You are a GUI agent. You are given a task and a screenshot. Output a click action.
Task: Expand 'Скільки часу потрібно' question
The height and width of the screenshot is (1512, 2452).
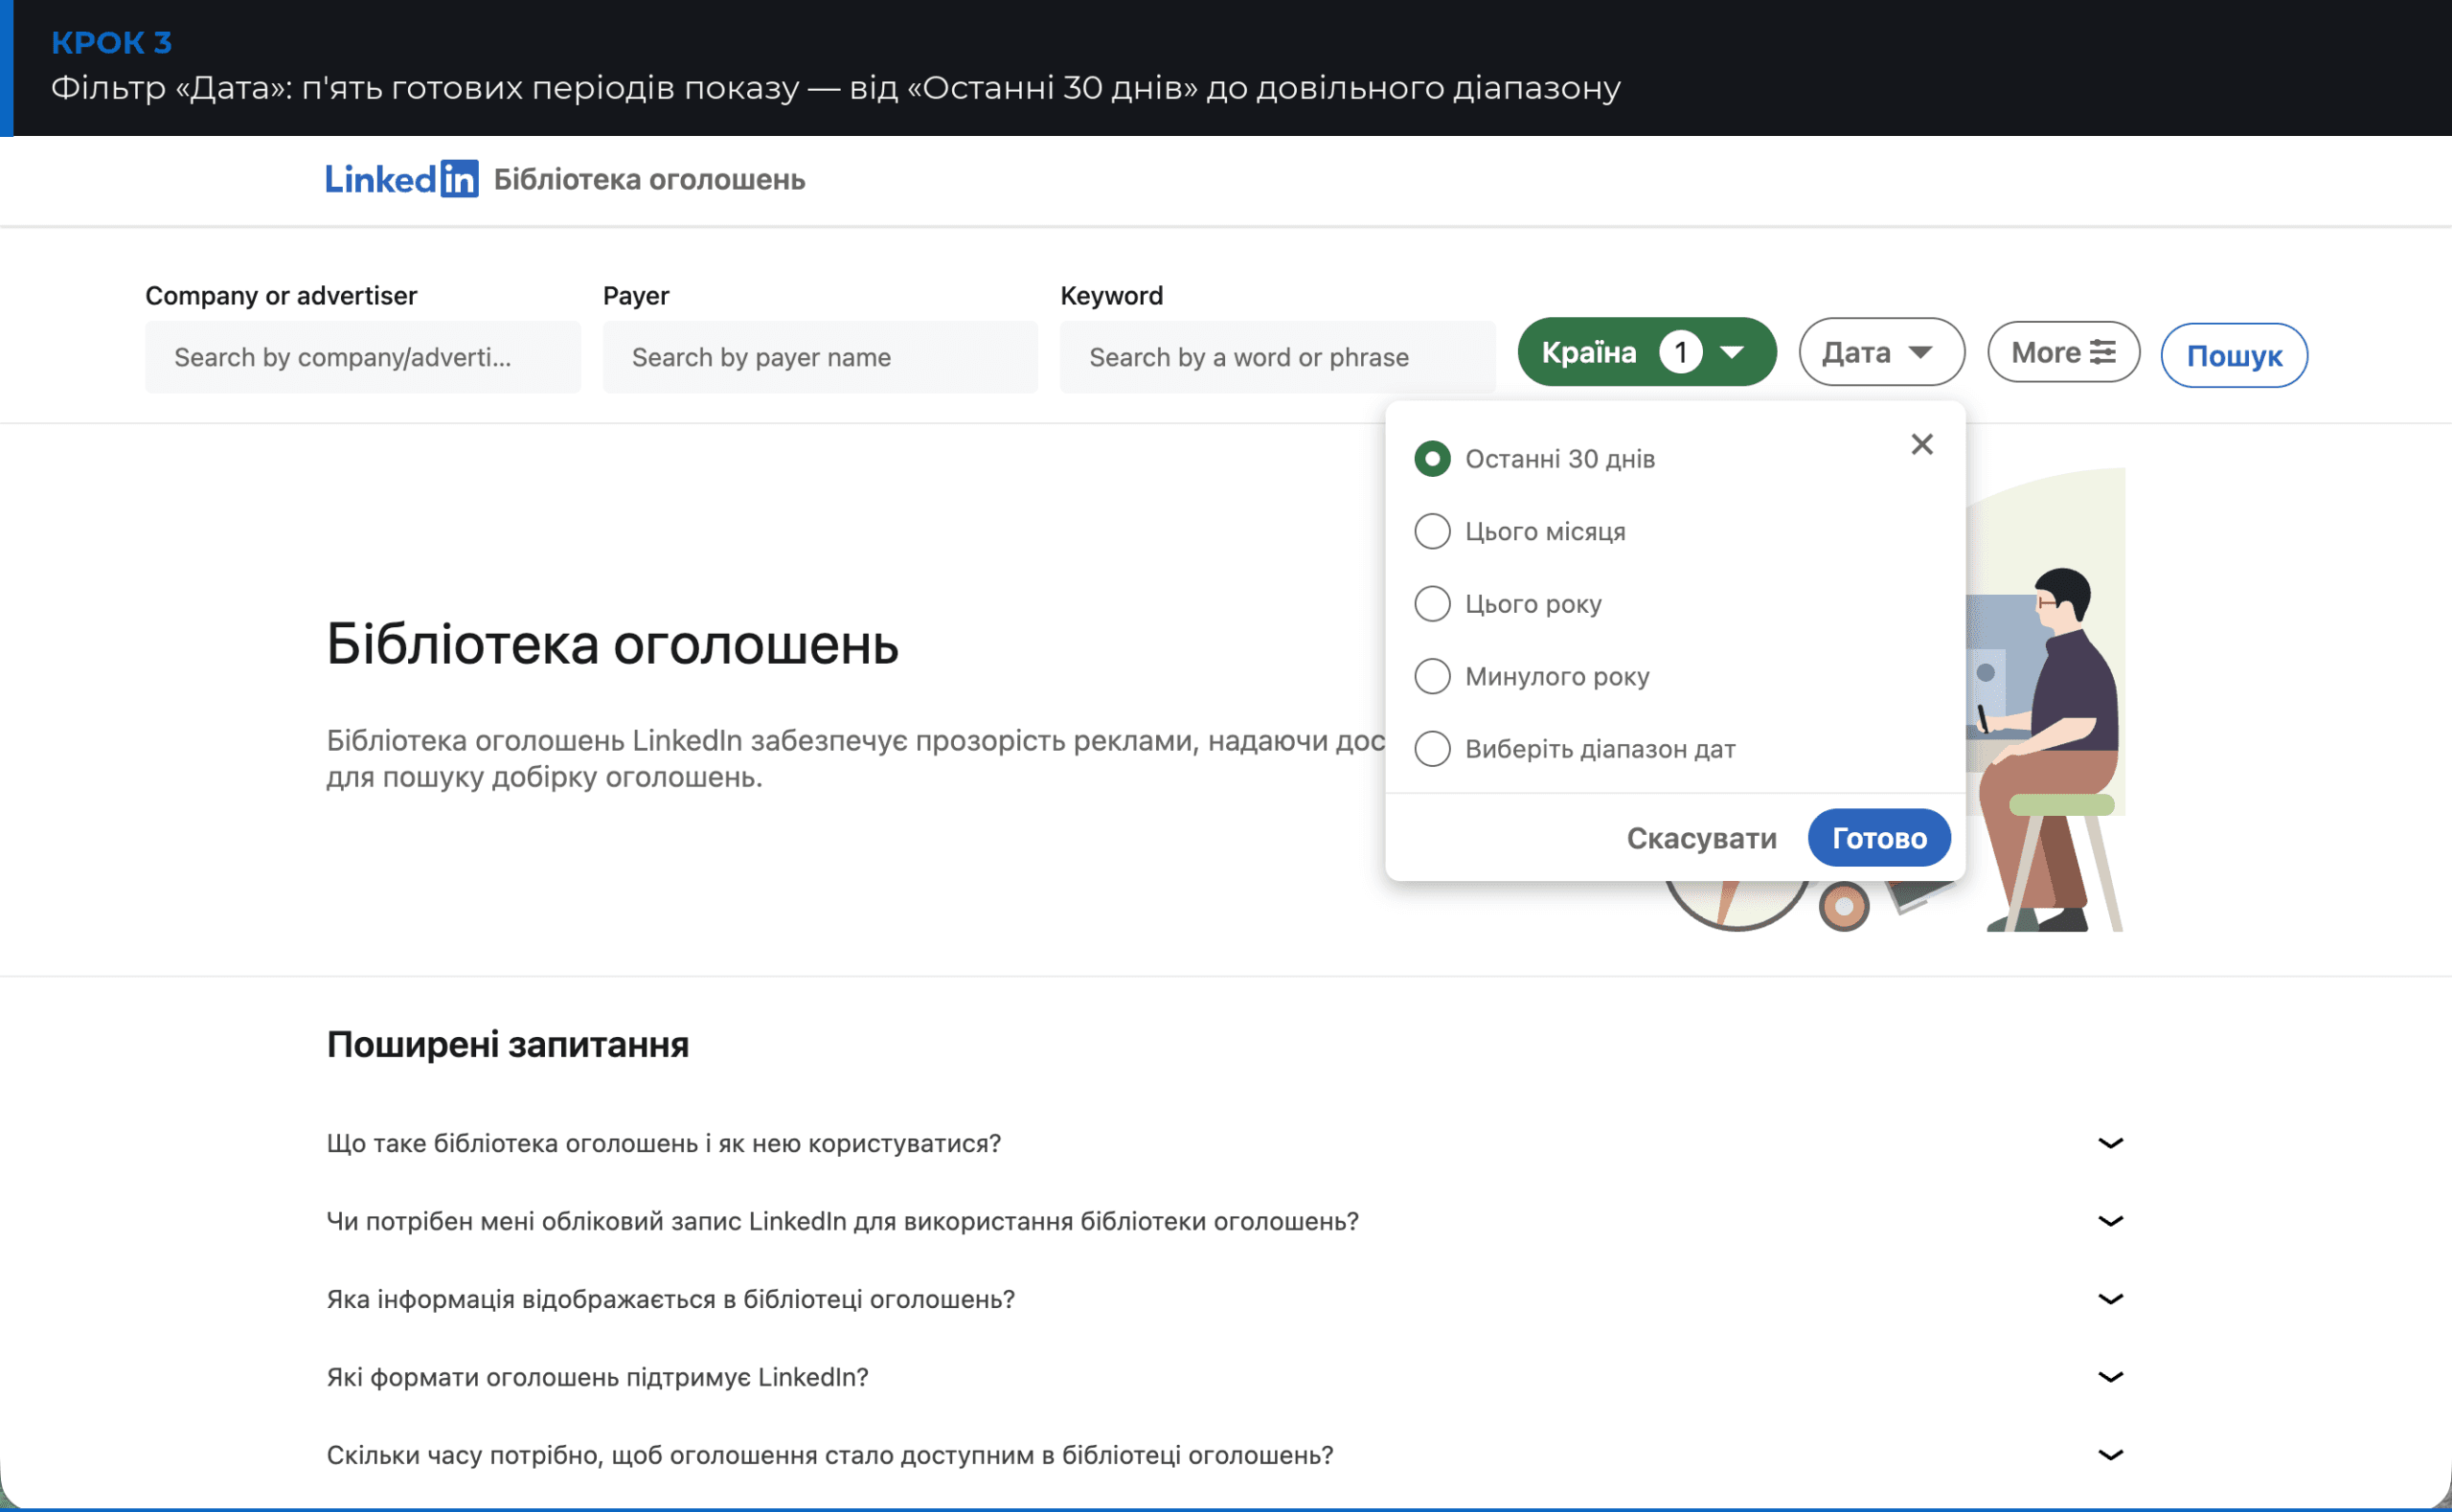pyautogui.click(x=1225, y=1455)
